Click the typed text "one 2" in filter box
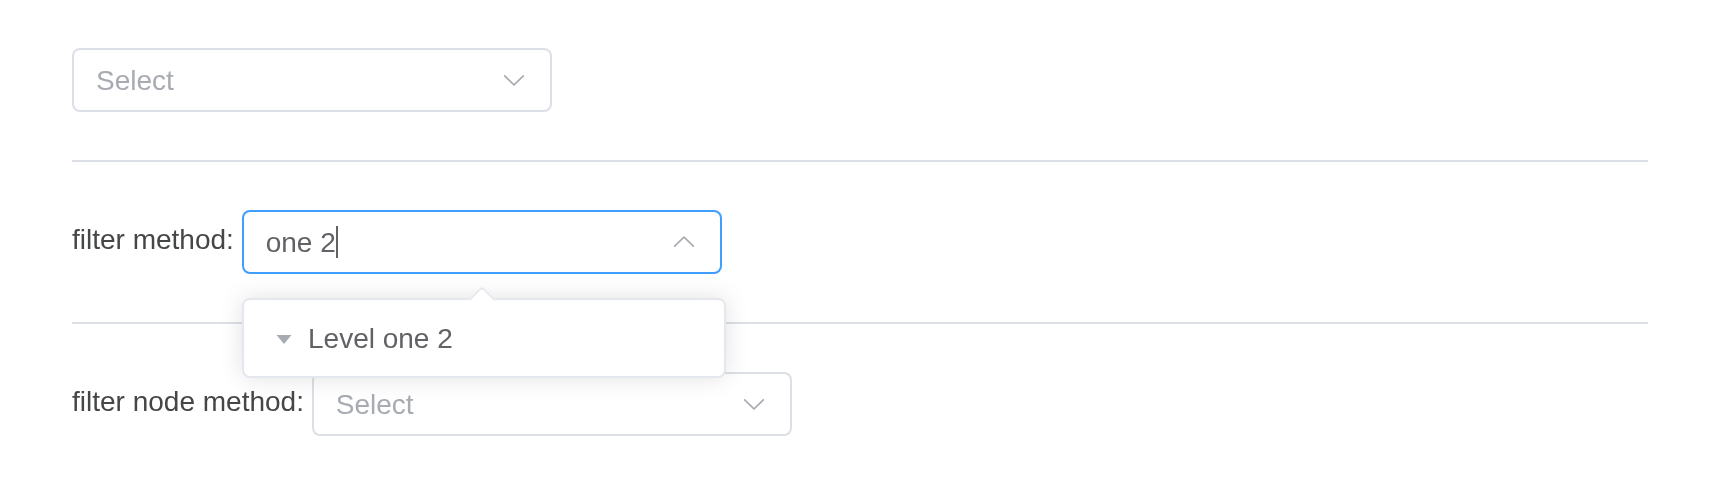The width and height of the screenshot is (1720, 484). 300,242
